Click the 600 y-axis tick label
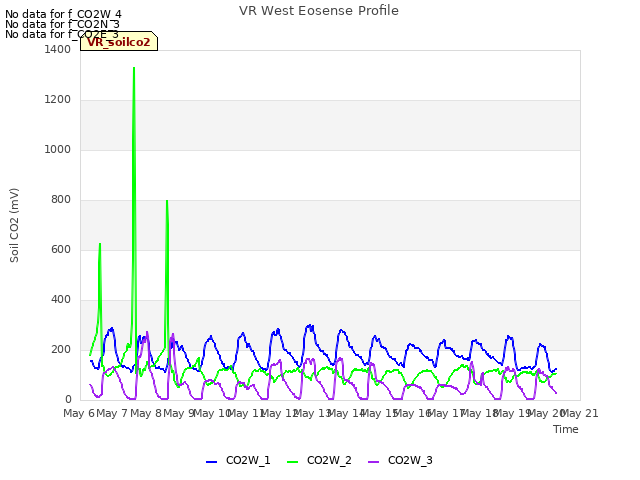Image resolution: width=640 pixels, height=480 pixels. point(61,249)
